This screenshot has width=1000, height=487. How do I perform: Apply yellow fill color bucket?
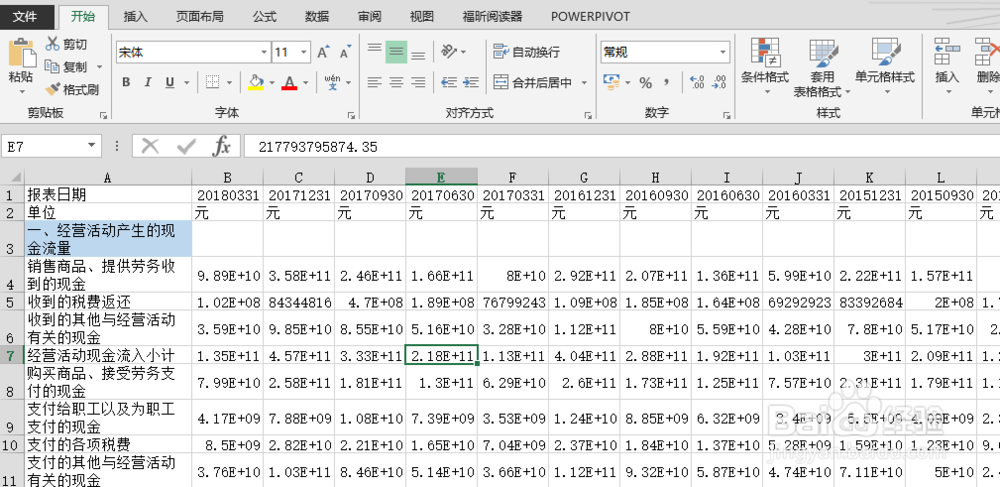click(256, 82)
